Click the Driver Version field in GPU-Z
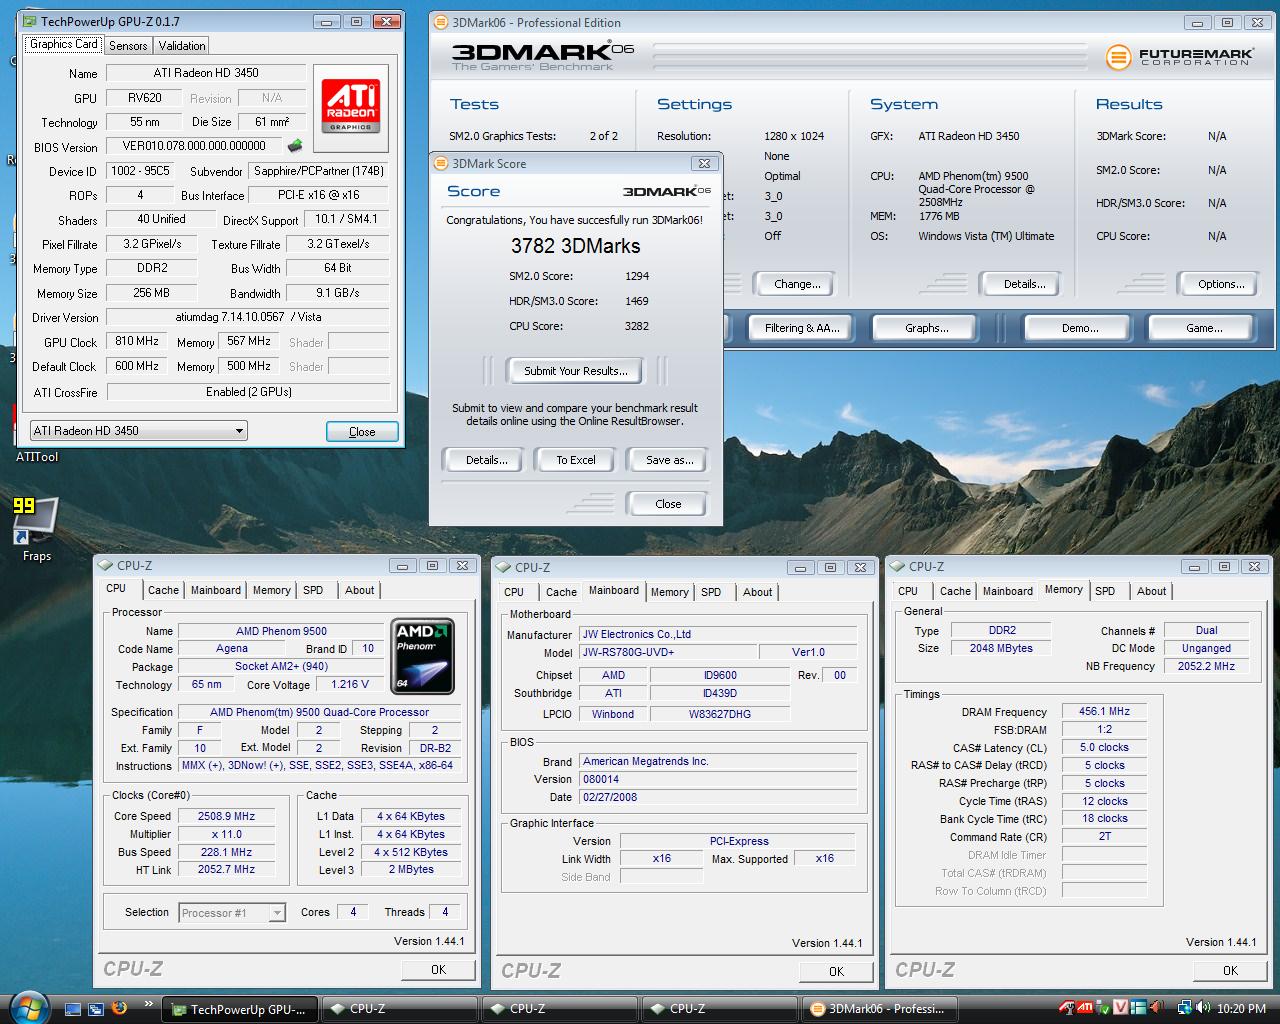 pyautogui.click(x=248, y=317)
